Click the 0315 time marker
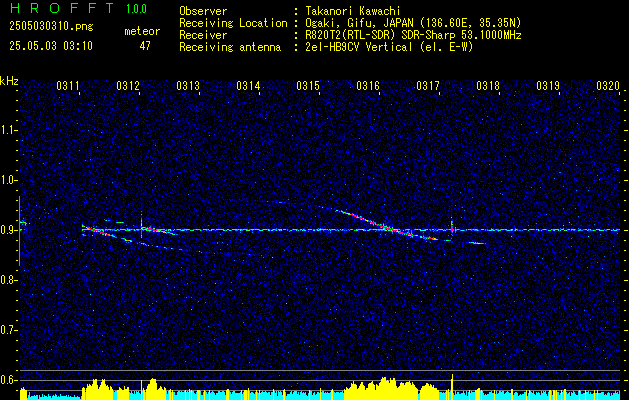The image size is (629, 400). (x=308, y=85)
